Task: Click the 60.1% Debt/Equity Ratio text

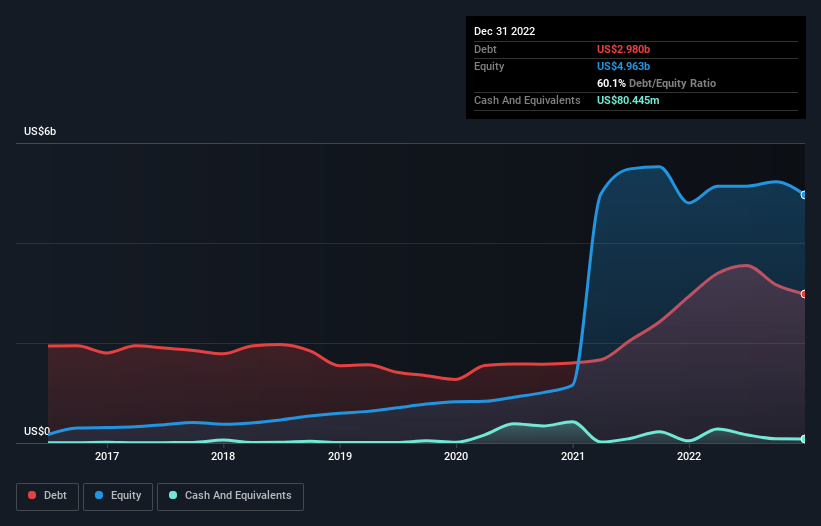Action: point(657,83)
